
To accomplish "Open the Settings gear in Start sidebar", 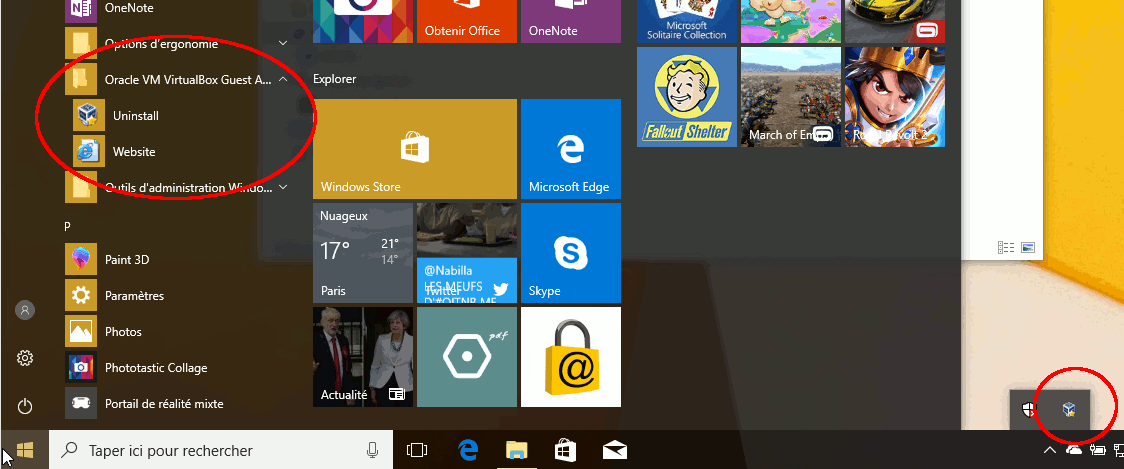I will 25,358.
